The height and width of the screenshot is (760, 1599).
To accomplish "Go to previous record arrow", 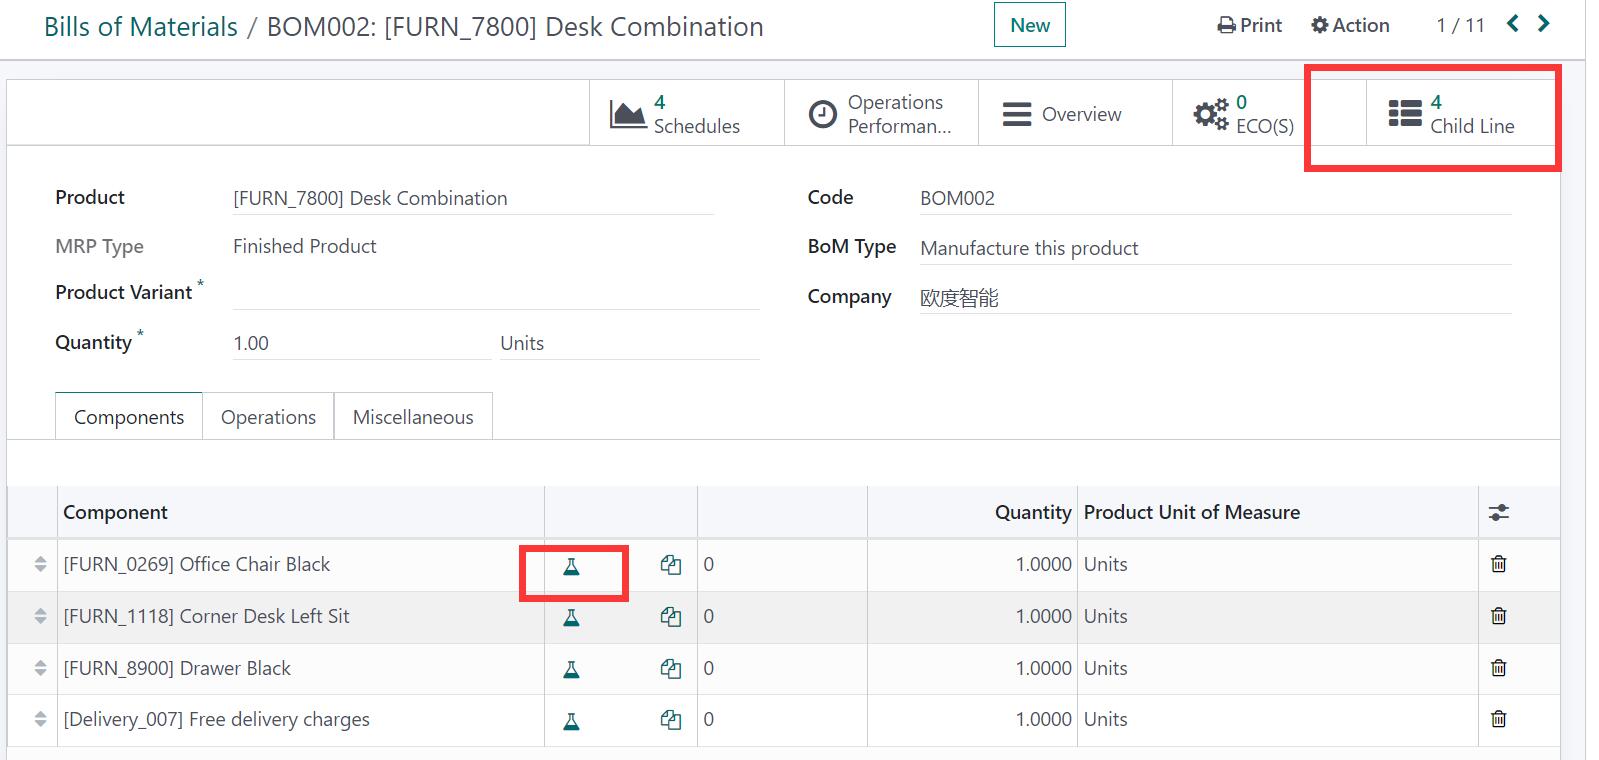I will pyautogui.click(x=1513, y=24).
